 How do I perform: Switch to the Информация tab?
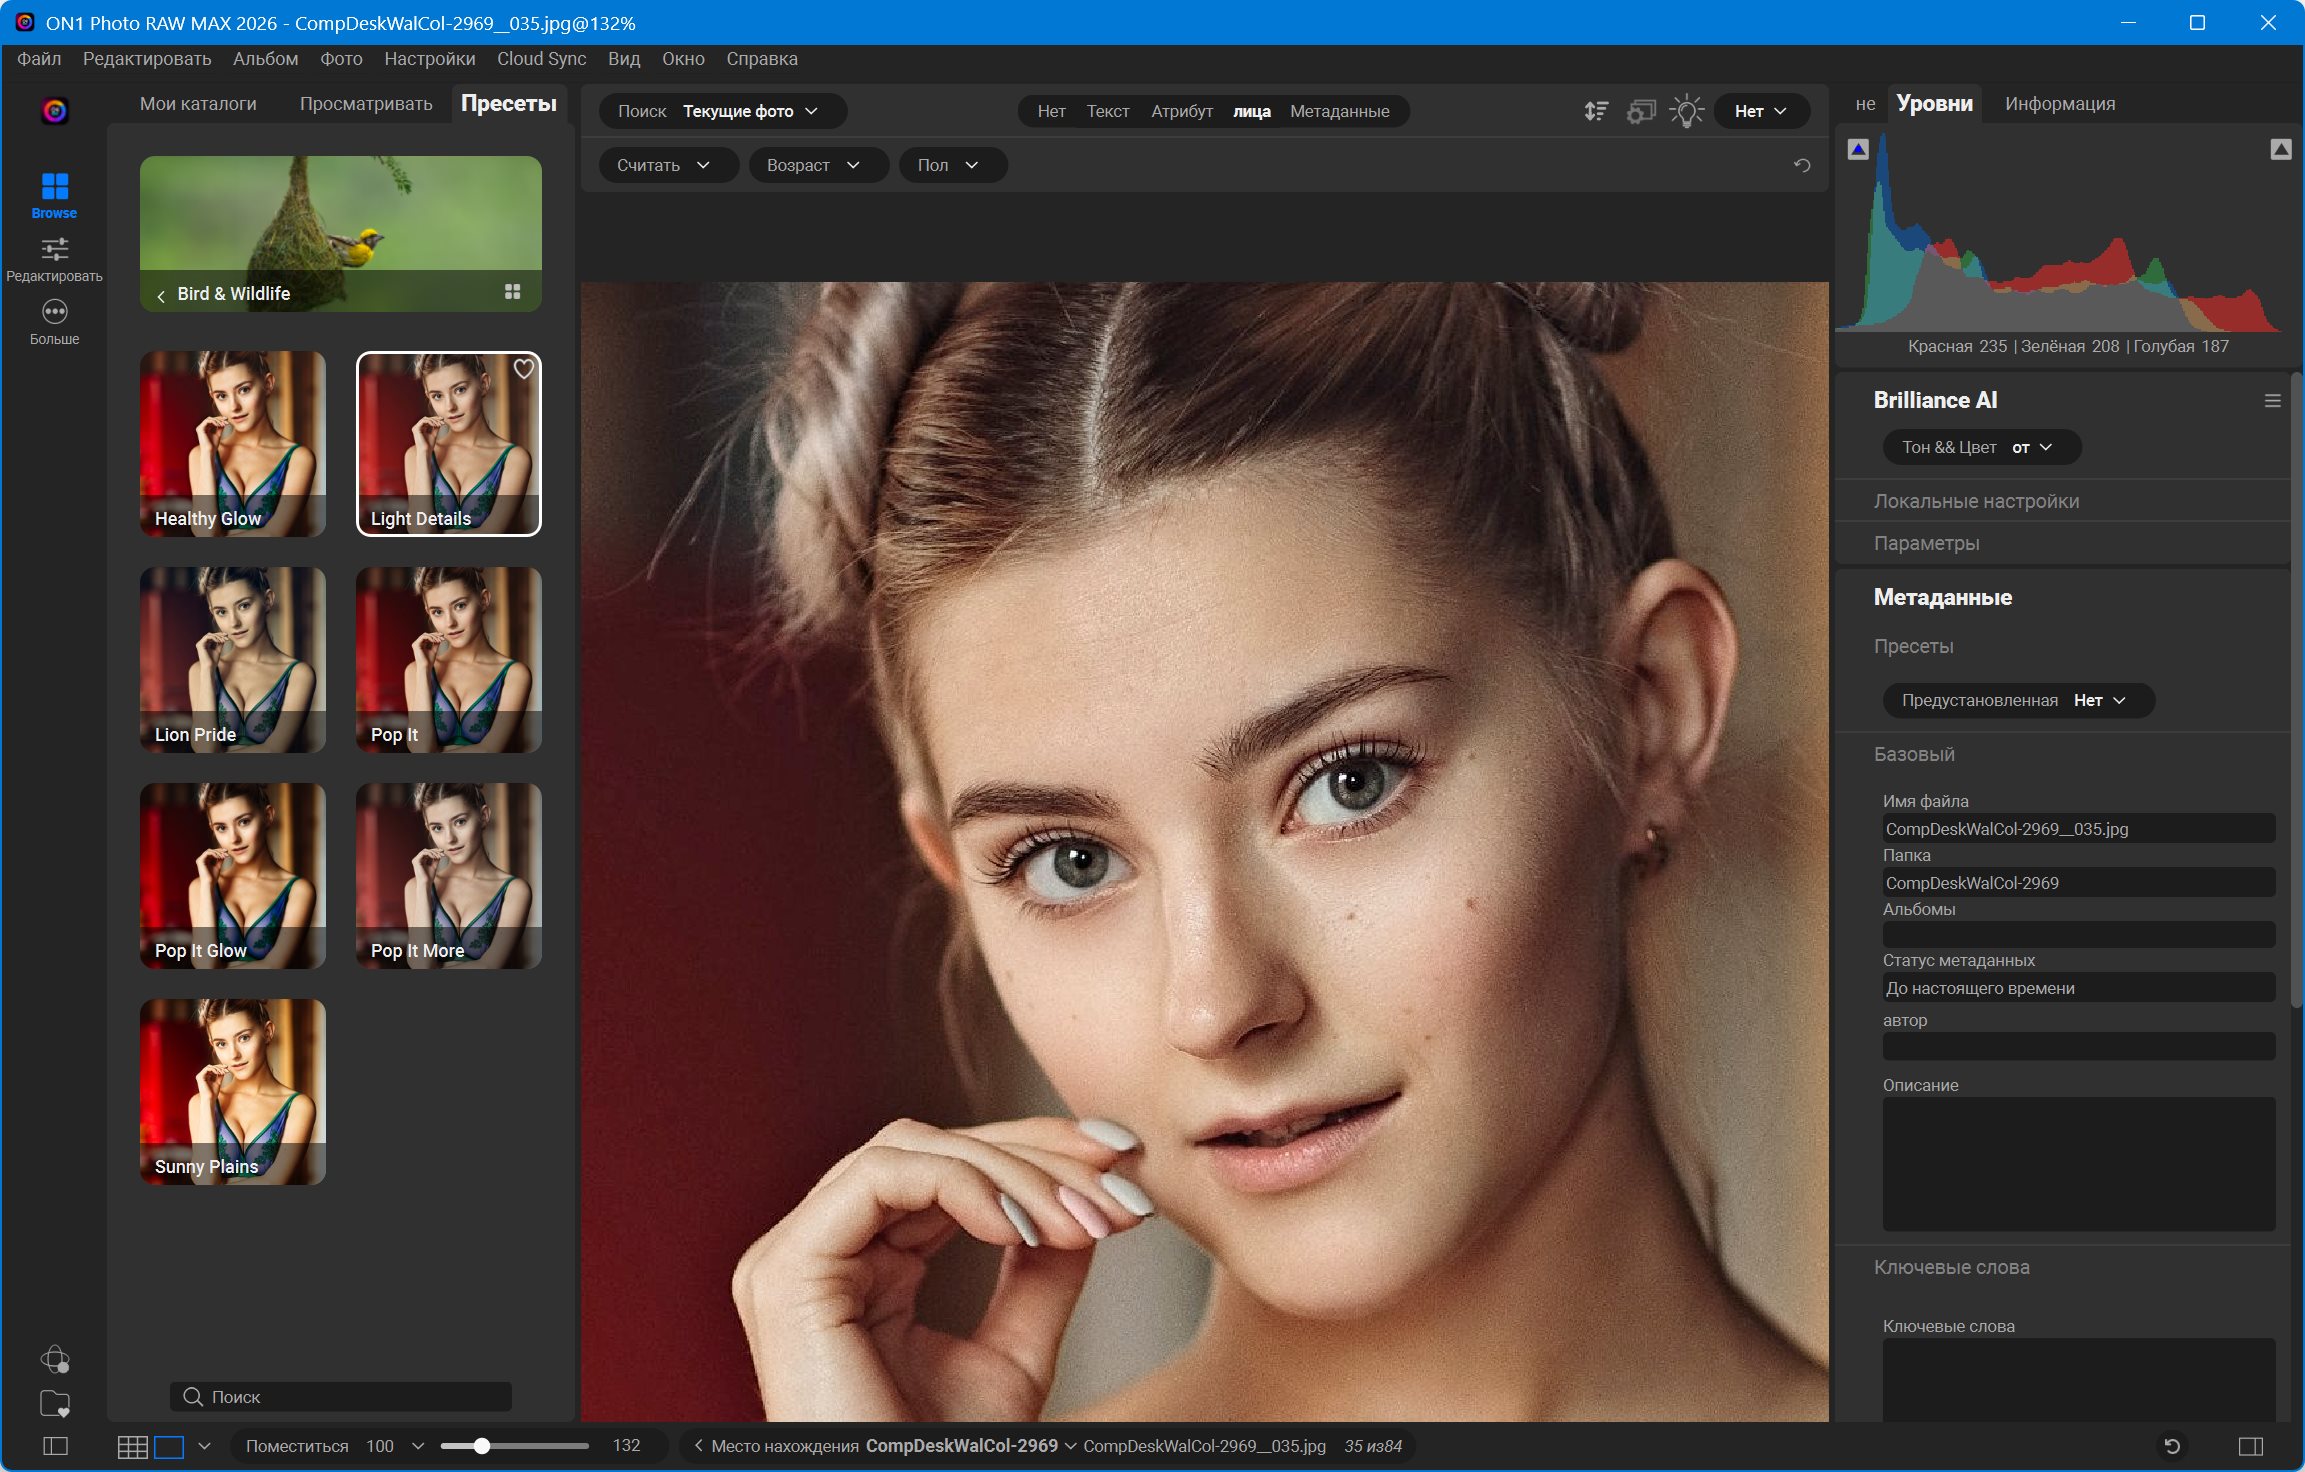[2059, 104]
